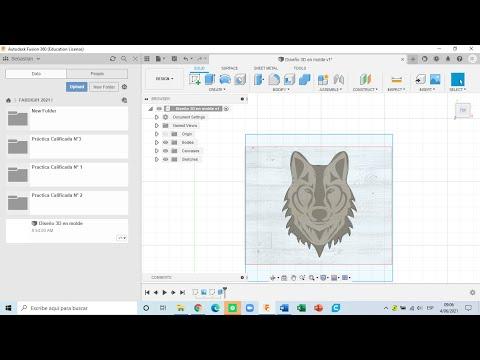Switch to the People tab
Image resolution: width=480 pixels, height=360 pixels.
[97, 74]
